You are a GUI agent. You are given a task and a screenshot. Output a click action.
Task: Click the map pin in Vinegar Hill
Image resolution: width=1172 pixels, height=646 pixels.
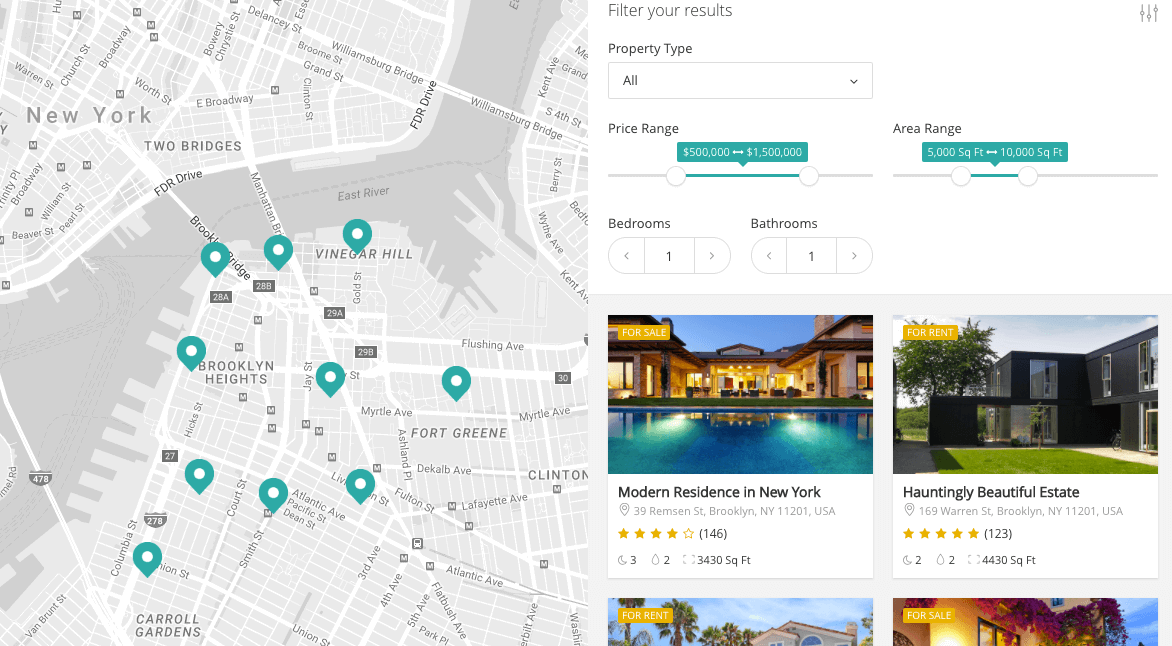[x=357, y=235]
